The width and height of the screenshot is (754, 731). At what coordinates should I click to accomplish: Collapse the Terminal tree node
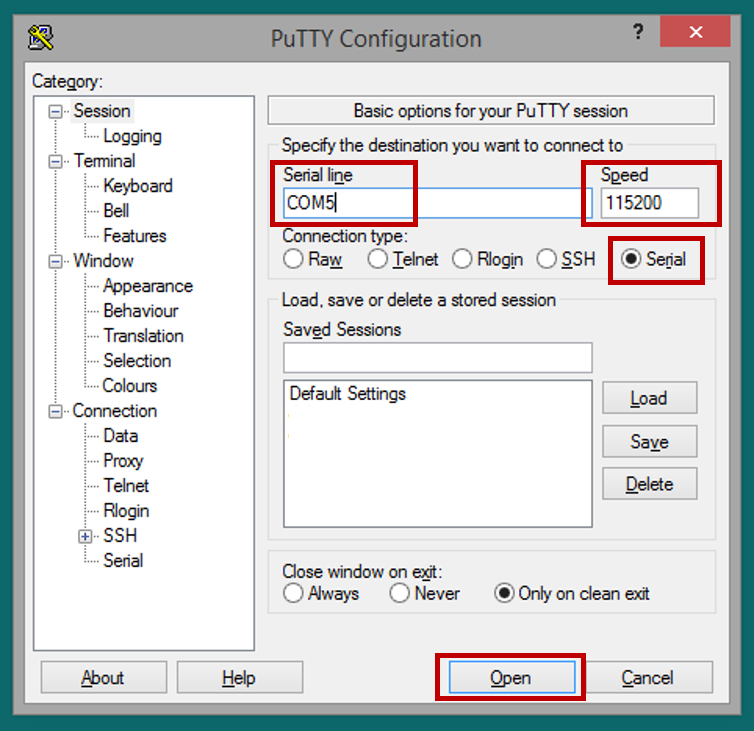tap(55, 162)
